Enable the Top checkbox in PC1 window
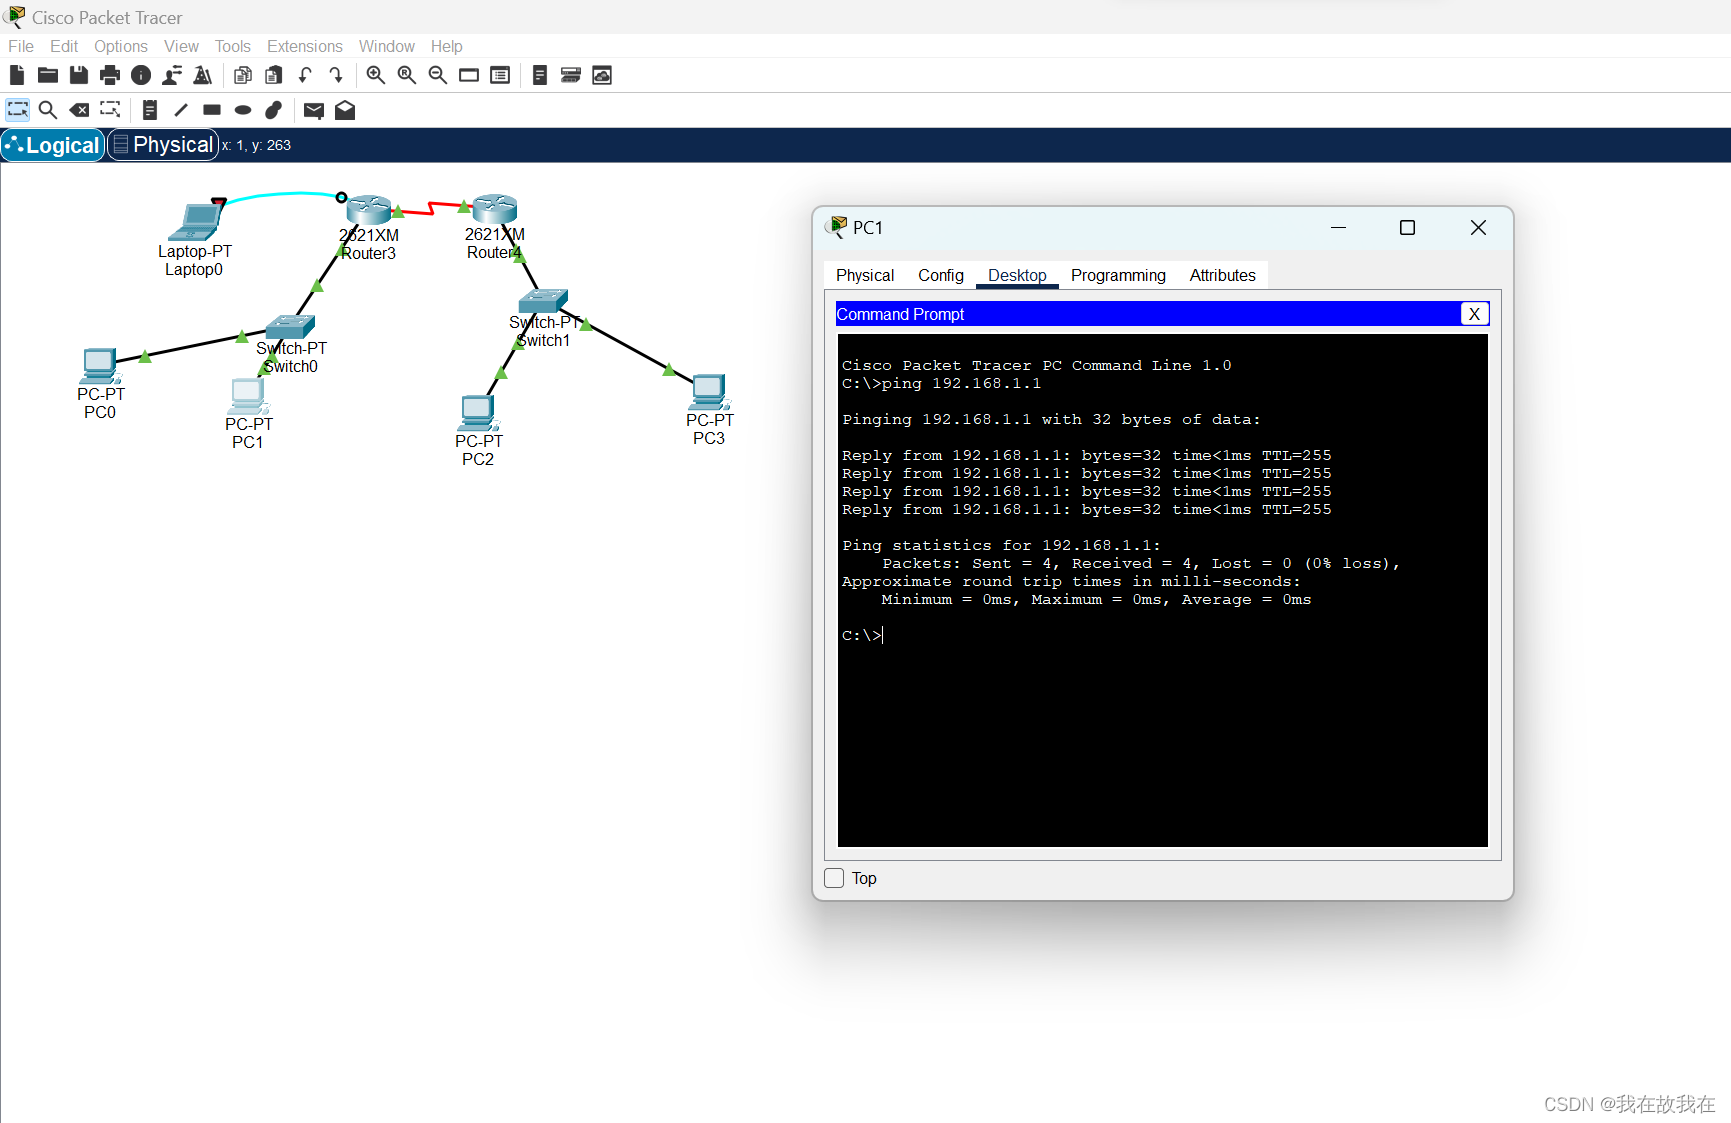 [835, 878]
